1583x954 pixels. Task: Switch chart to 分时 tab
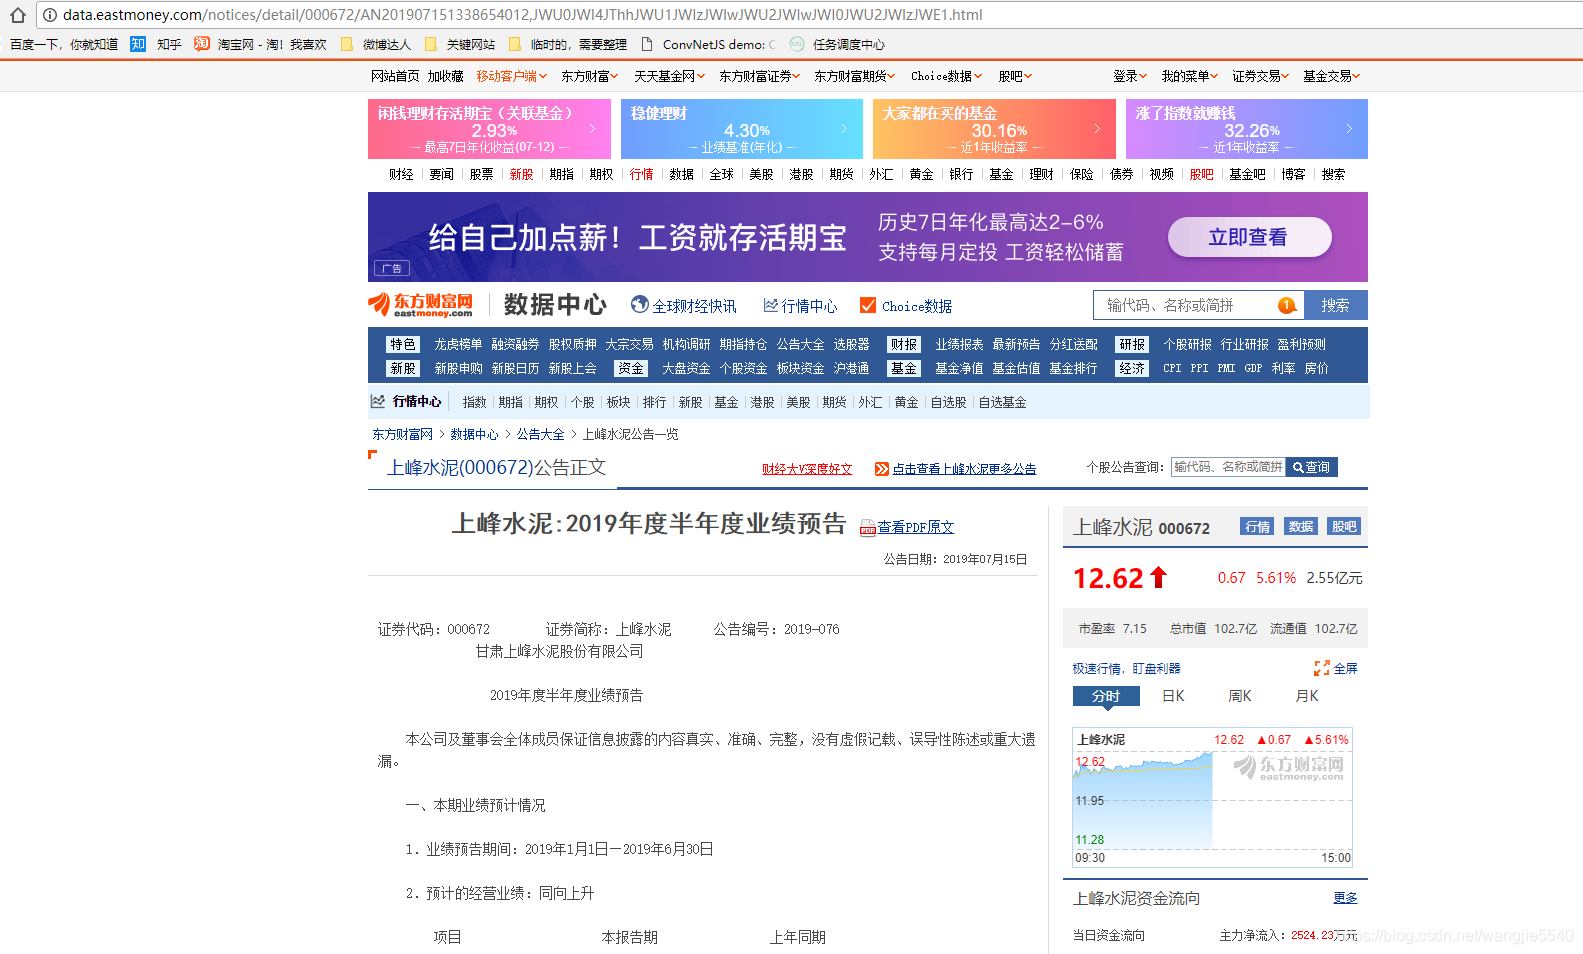pyautogui.click(x=1106, y=696)
